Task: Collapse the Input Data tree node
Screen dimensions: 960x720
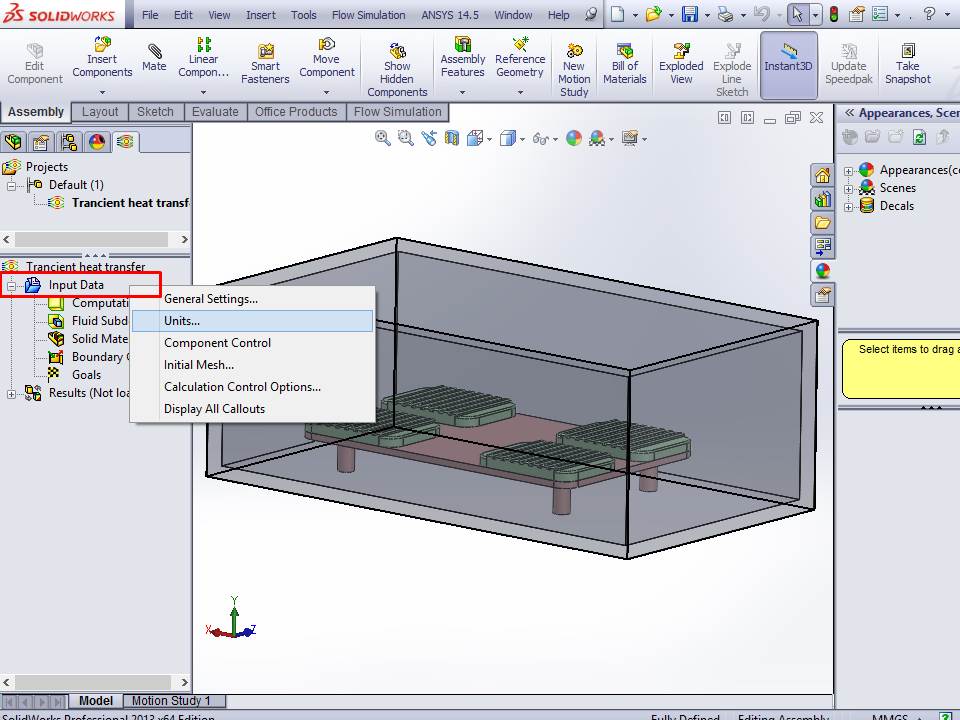Action: [x=11, y=285]
